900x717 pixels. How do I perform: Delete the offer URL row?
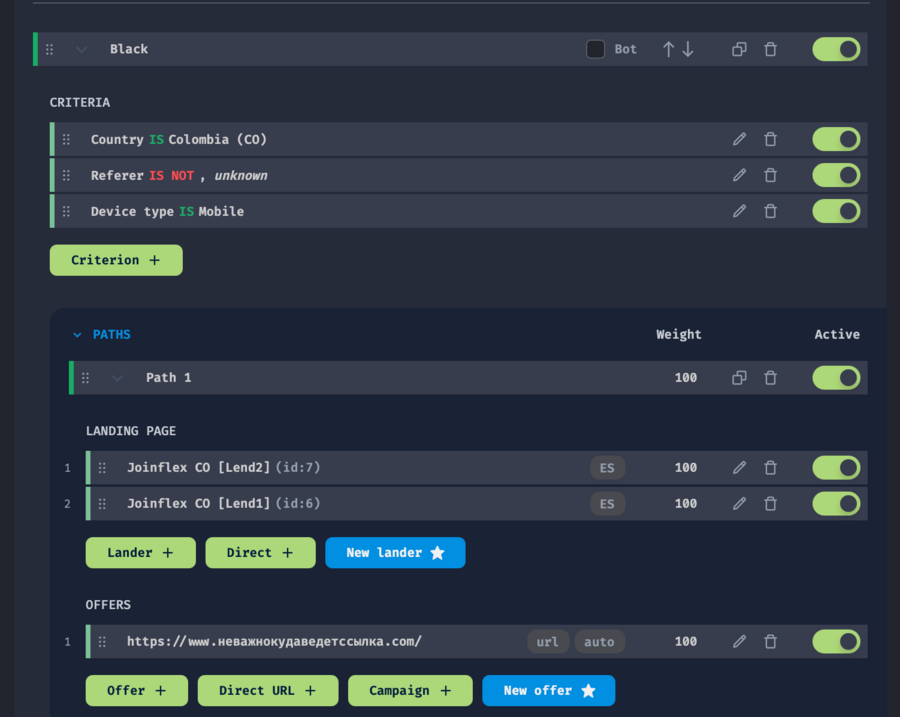(770, 641)
